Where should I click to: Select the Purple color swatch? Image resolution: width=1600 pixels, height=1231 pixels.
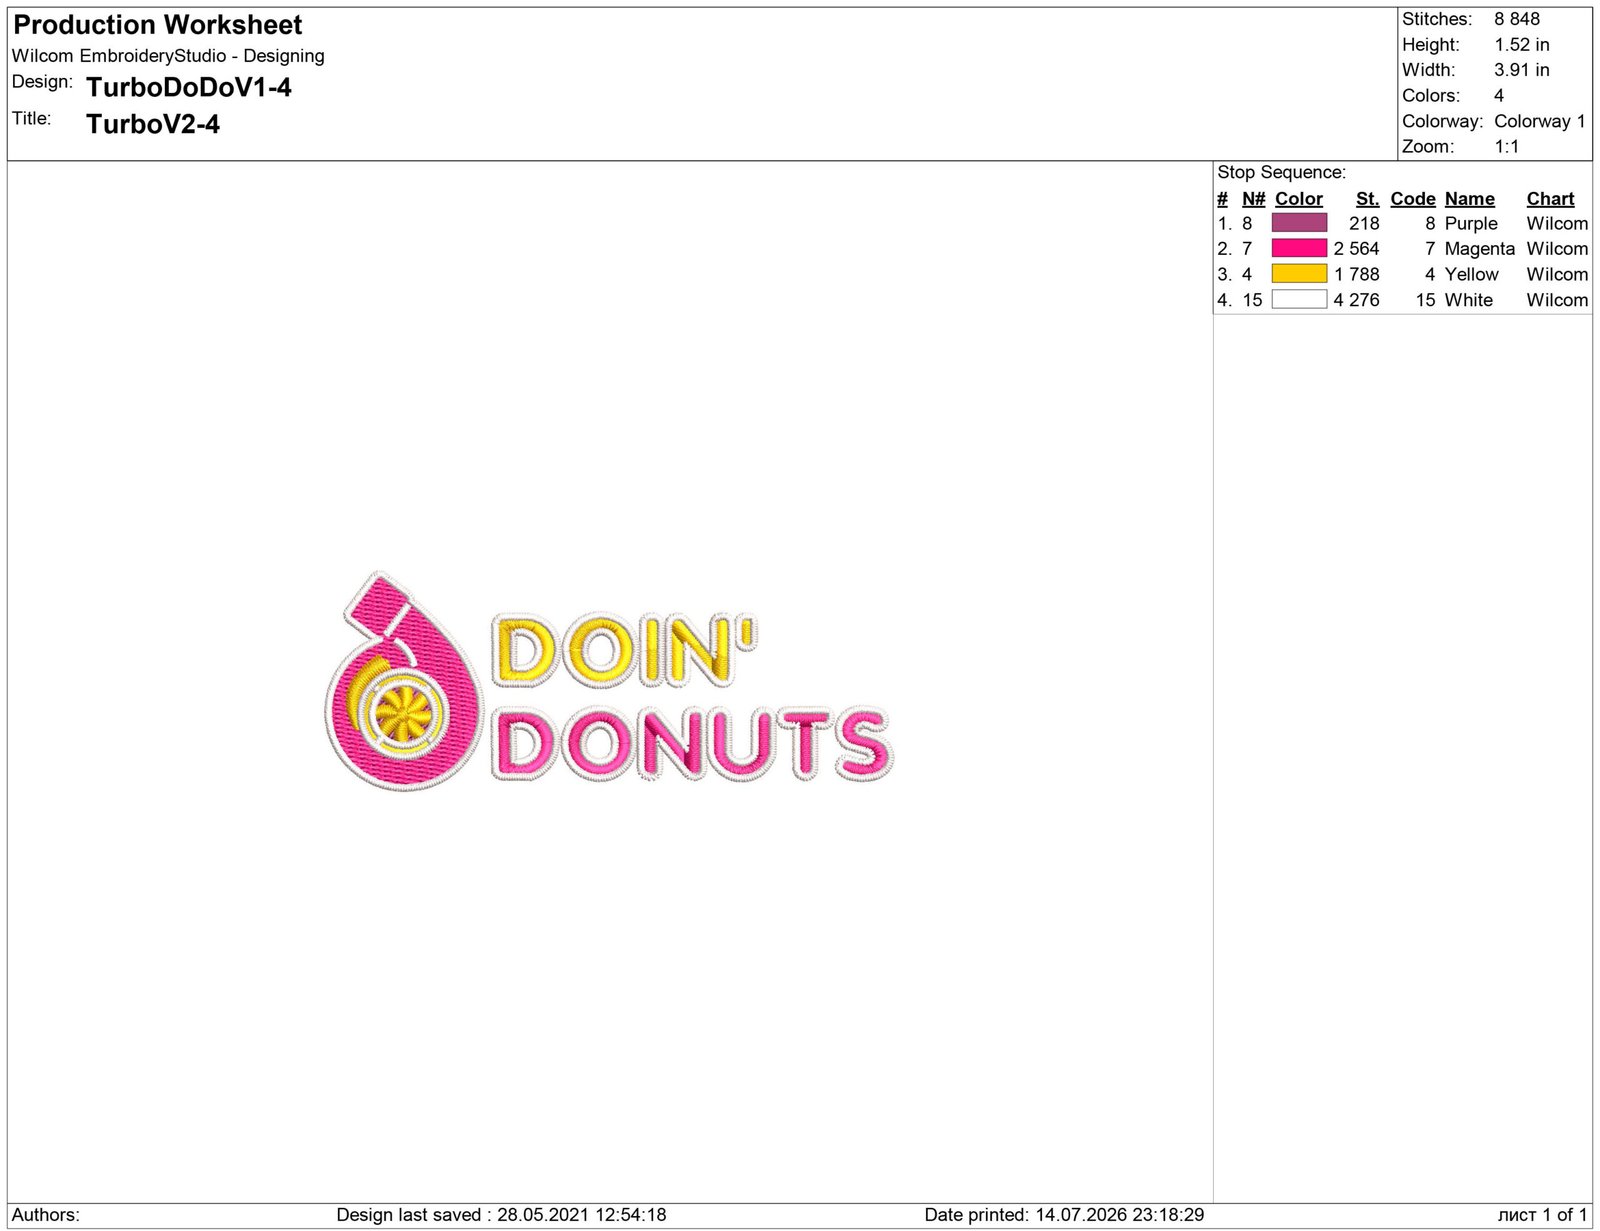[x=1299, y=223]
